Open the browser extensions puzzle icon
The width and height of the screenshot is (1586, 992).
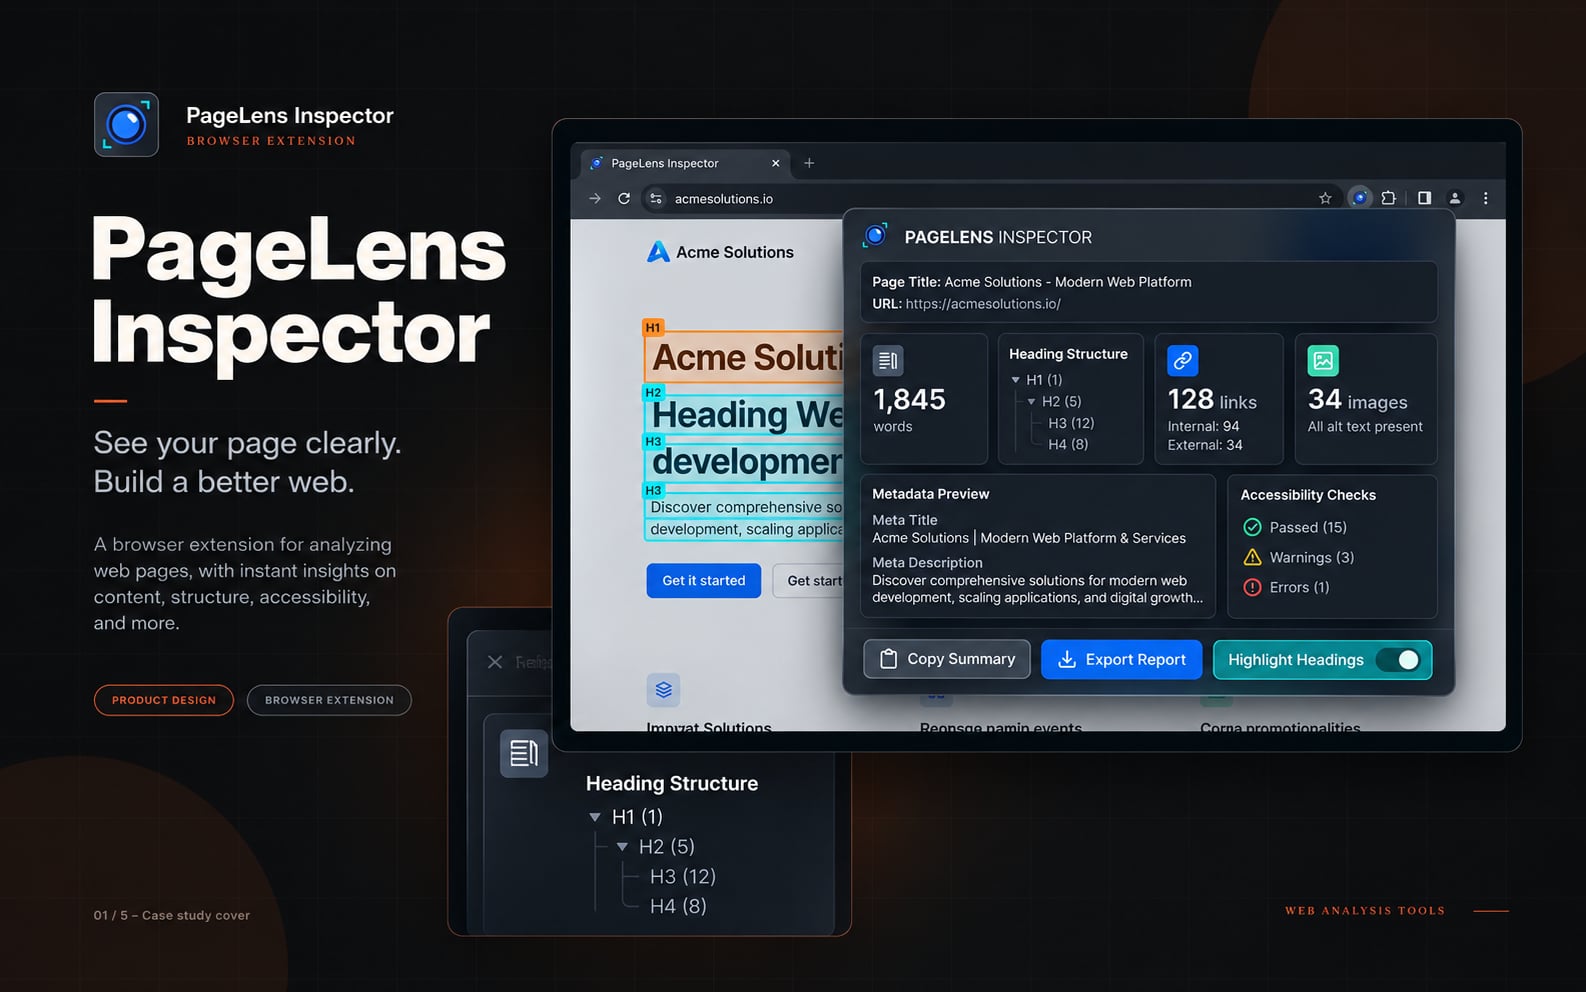click(x=1388, y=198)
